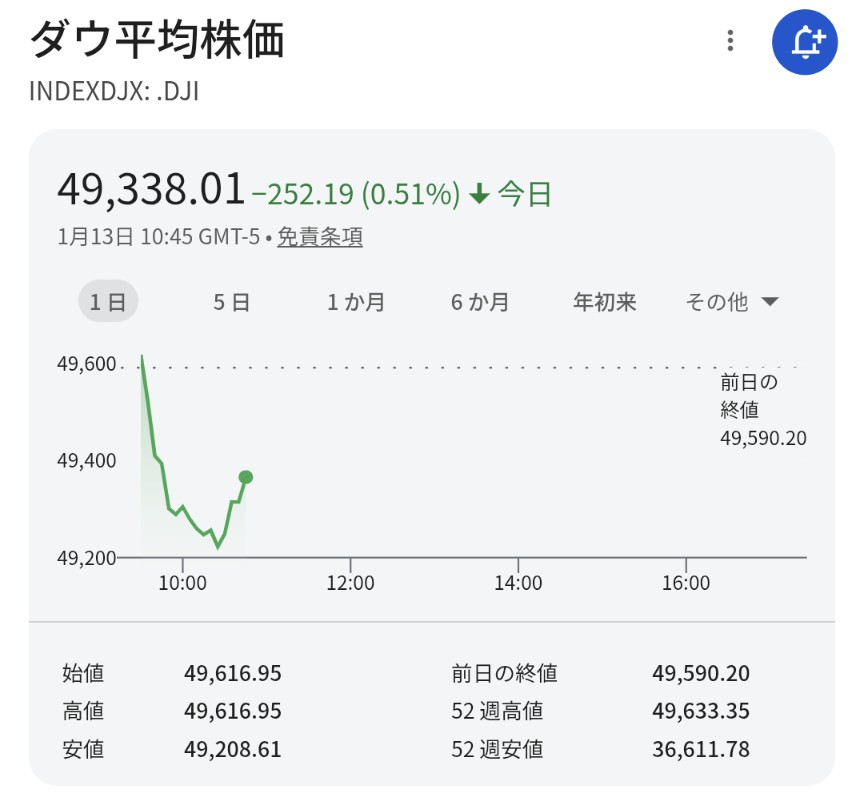Click the 安値 low value 49,208.61
The height and width of the screenshot is (810, 864).
pyautogui.click(x=232, y=749)
